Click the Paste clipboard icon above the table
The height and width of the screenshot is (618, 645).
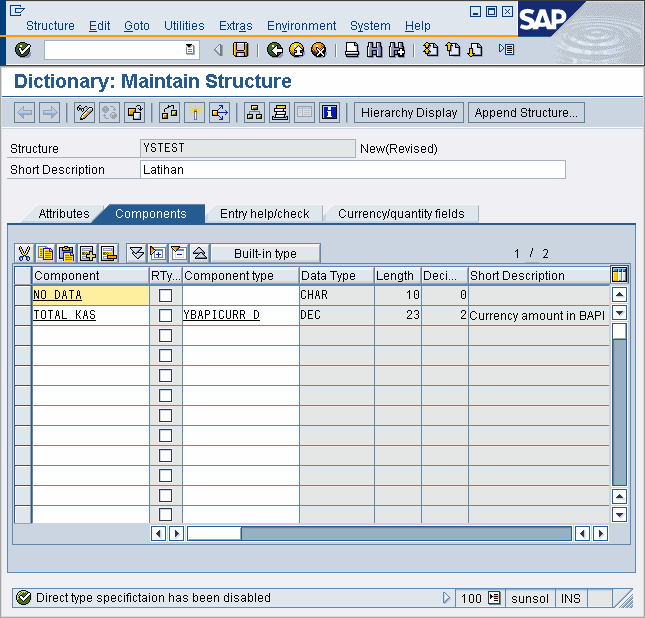coord(67,253)
